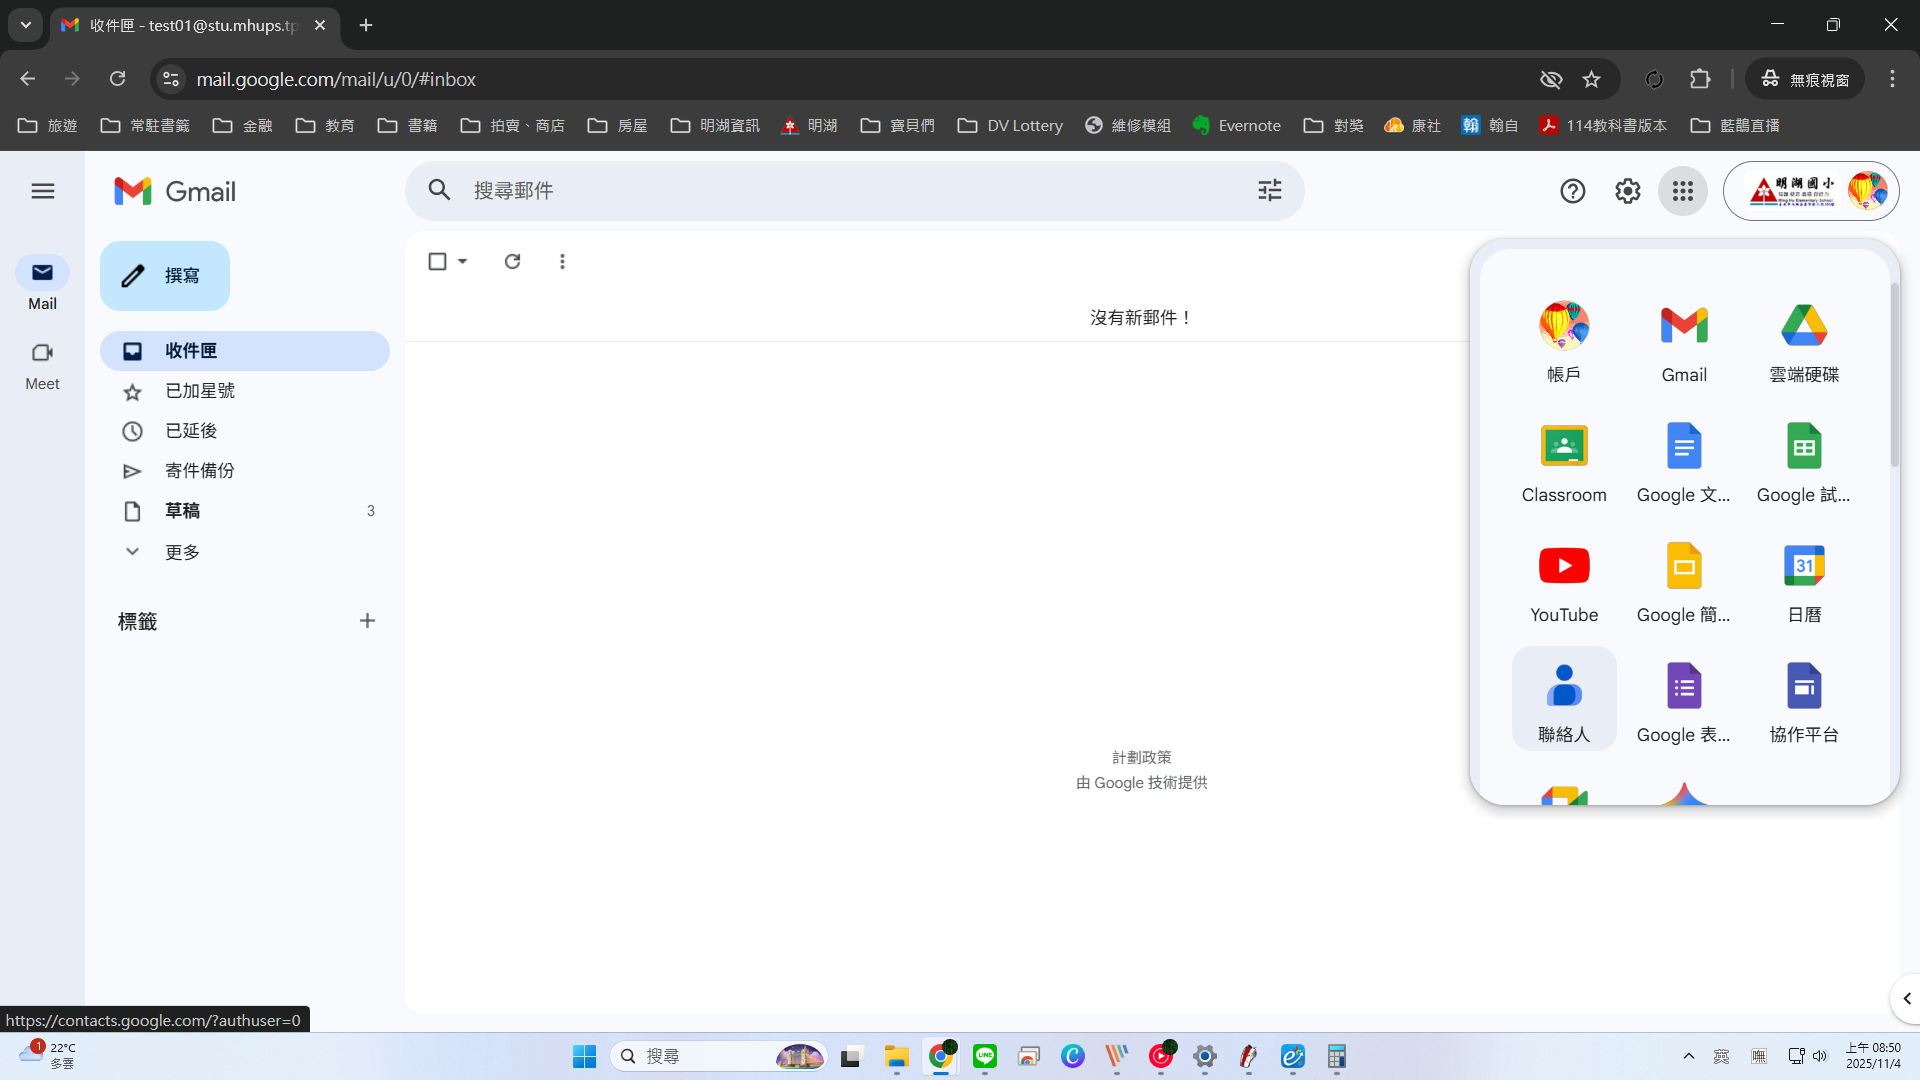Open the Gmail help question-mark icon
Image resolution: width=1920 pixels, height=1080 pixels.
tap(1573, 191)
